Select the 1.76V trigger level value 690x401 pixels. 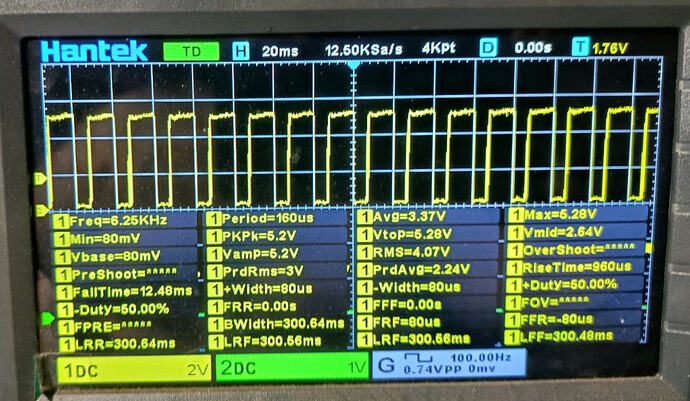[x=610, y=48]
